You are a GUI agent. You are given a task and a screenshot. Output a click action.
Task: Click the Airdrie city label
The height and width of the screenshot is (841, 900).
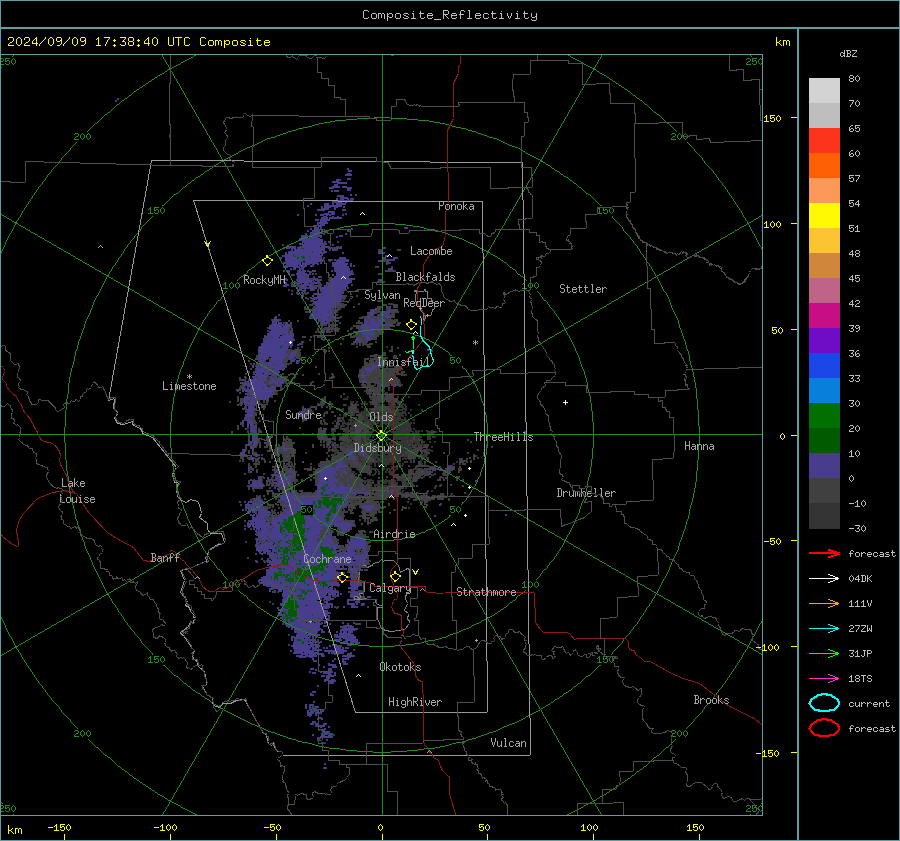click(394, 534)
